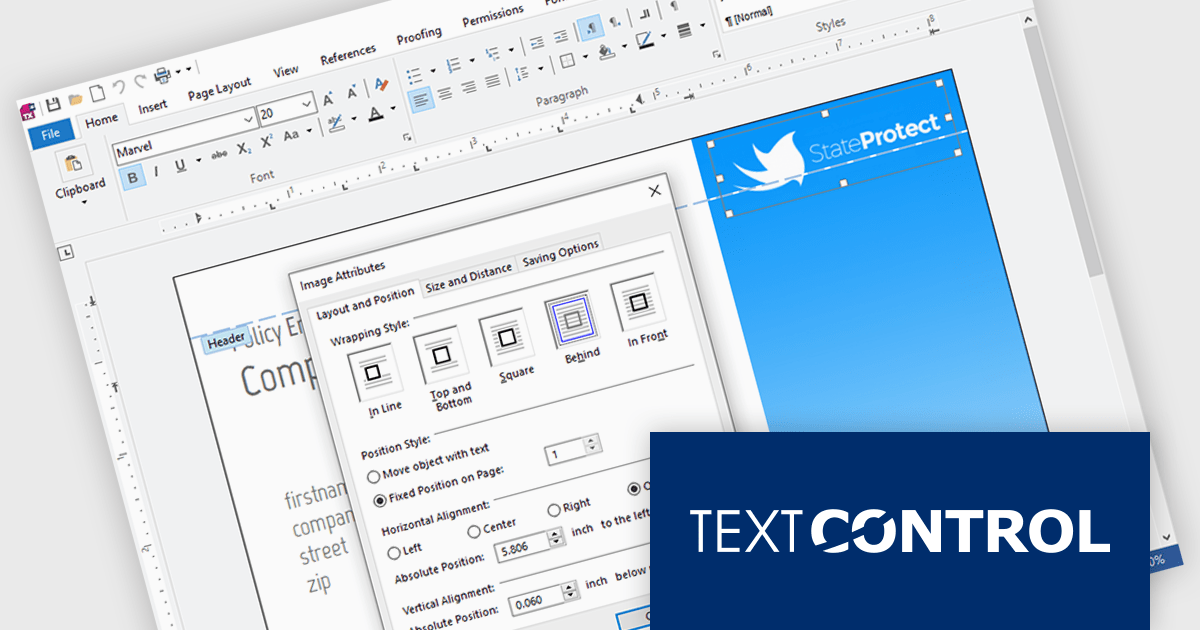Open Saving Options tab in dialog
The height and width of the screenshot is (630, 1200).
pos(560,253)
